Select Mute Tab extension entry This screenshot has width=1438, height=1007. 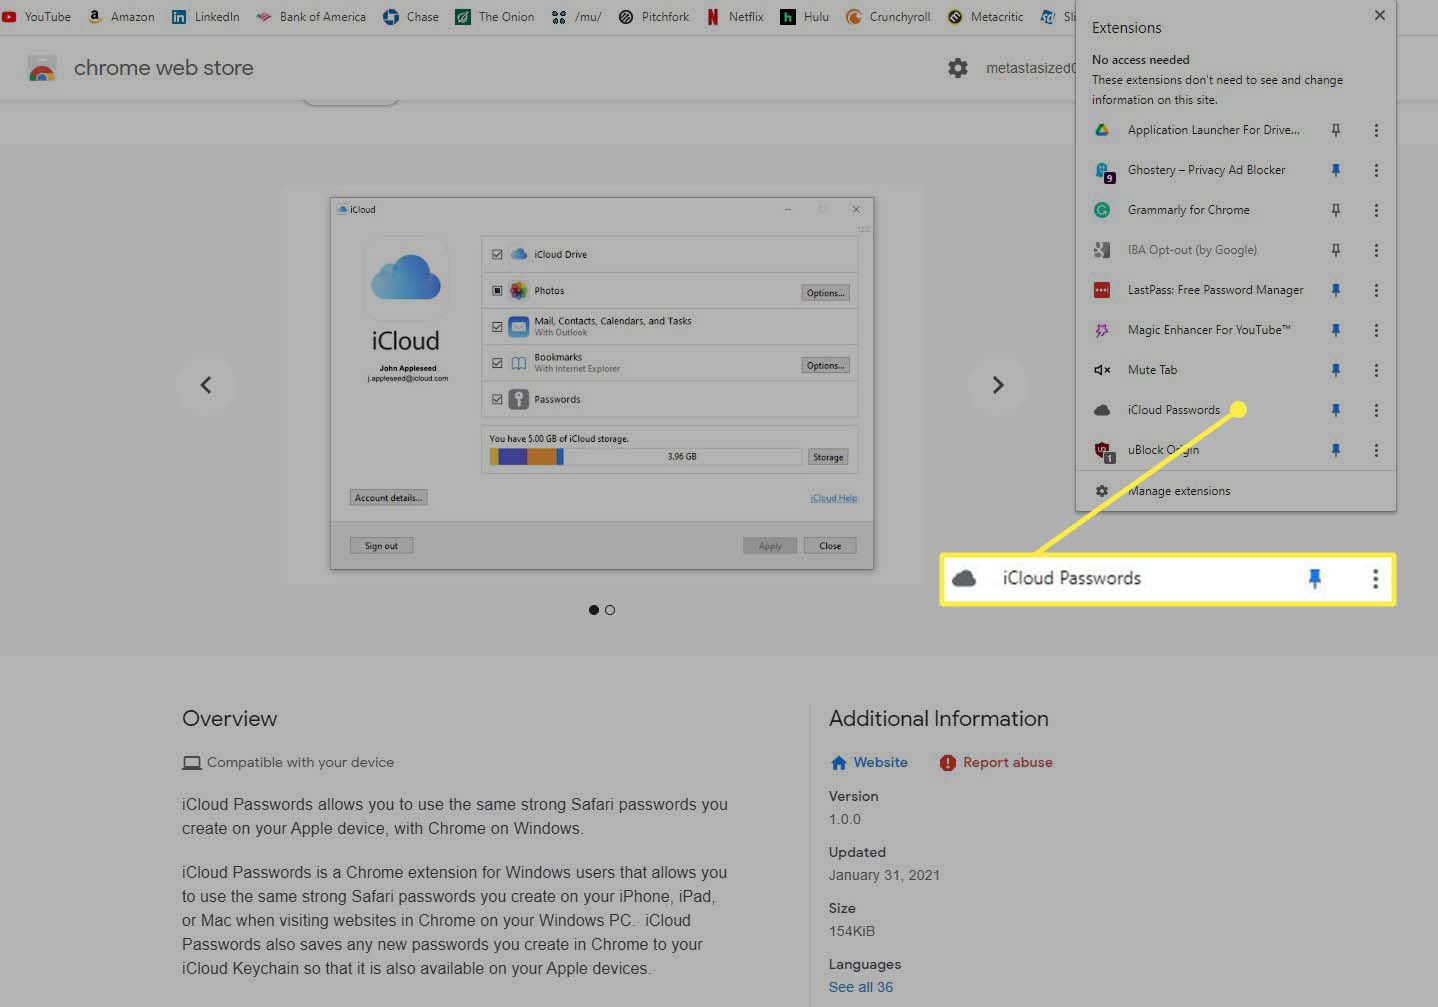point(1152,370)
